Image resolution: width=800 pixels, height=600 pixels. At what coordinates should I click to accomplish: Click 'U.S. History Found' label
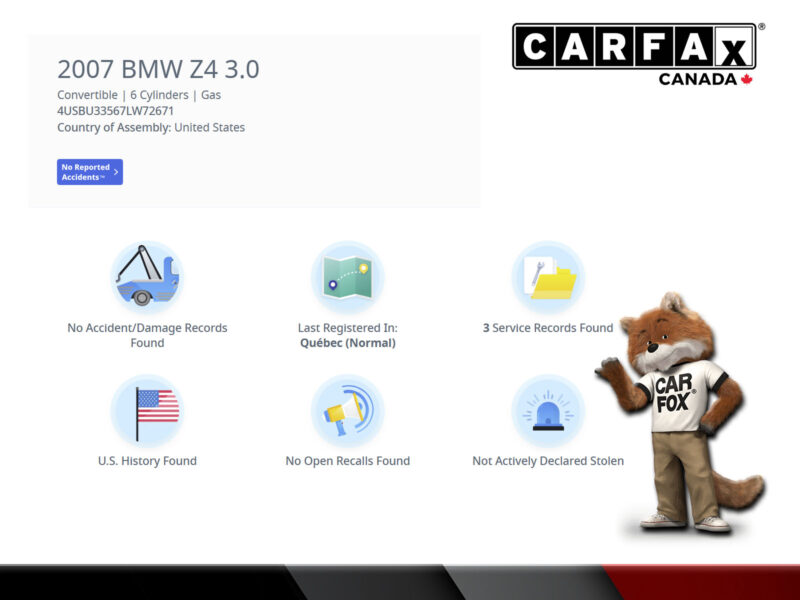pyautogui.click(x=147, y=461)
